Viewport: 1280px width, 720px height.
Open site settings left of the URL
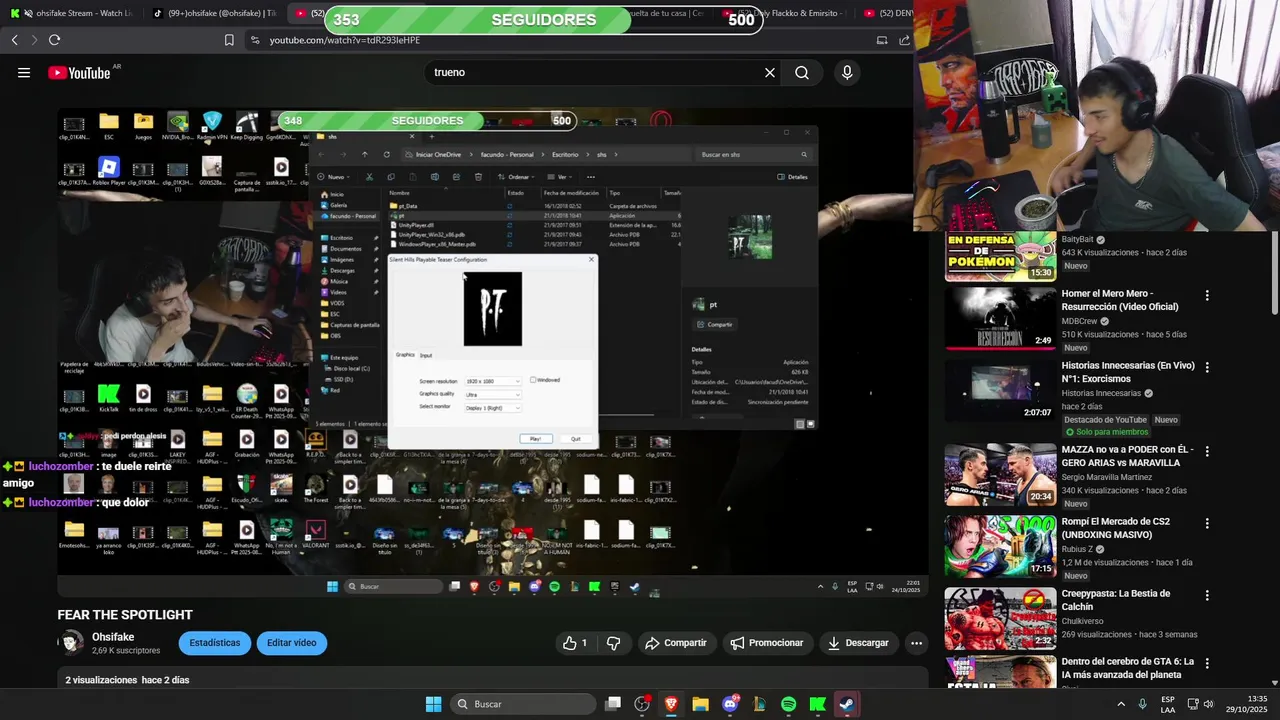255,40
